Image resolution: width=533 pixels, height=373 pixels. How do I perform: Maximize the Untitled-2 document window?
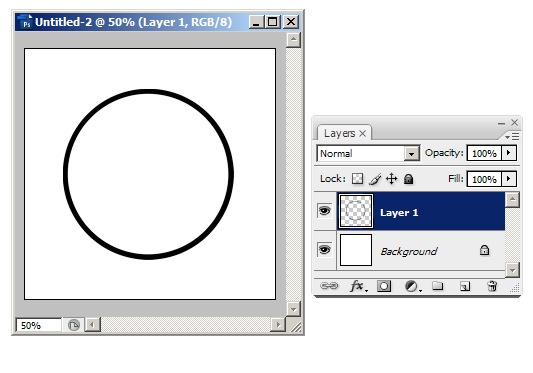[273, 22]
